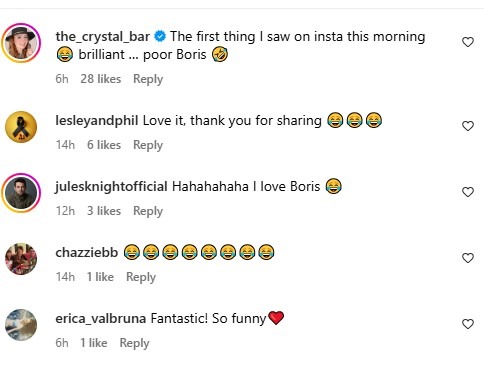
Task: Open lesleyandphil's black ribbon avatar
Action: coord(21,127)
